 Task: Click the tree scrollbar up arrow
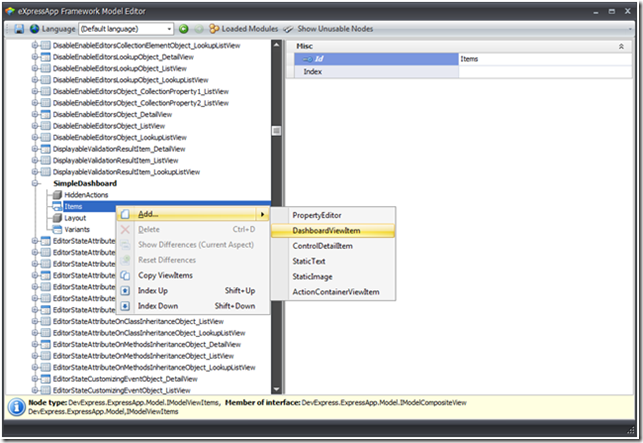tap(276, 44)
